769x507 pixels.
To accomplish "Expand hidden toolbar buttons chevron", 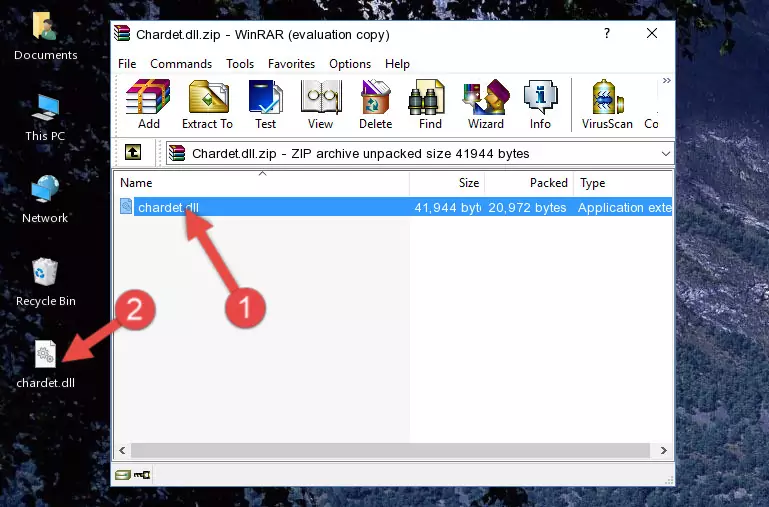I will pos(666,81).
